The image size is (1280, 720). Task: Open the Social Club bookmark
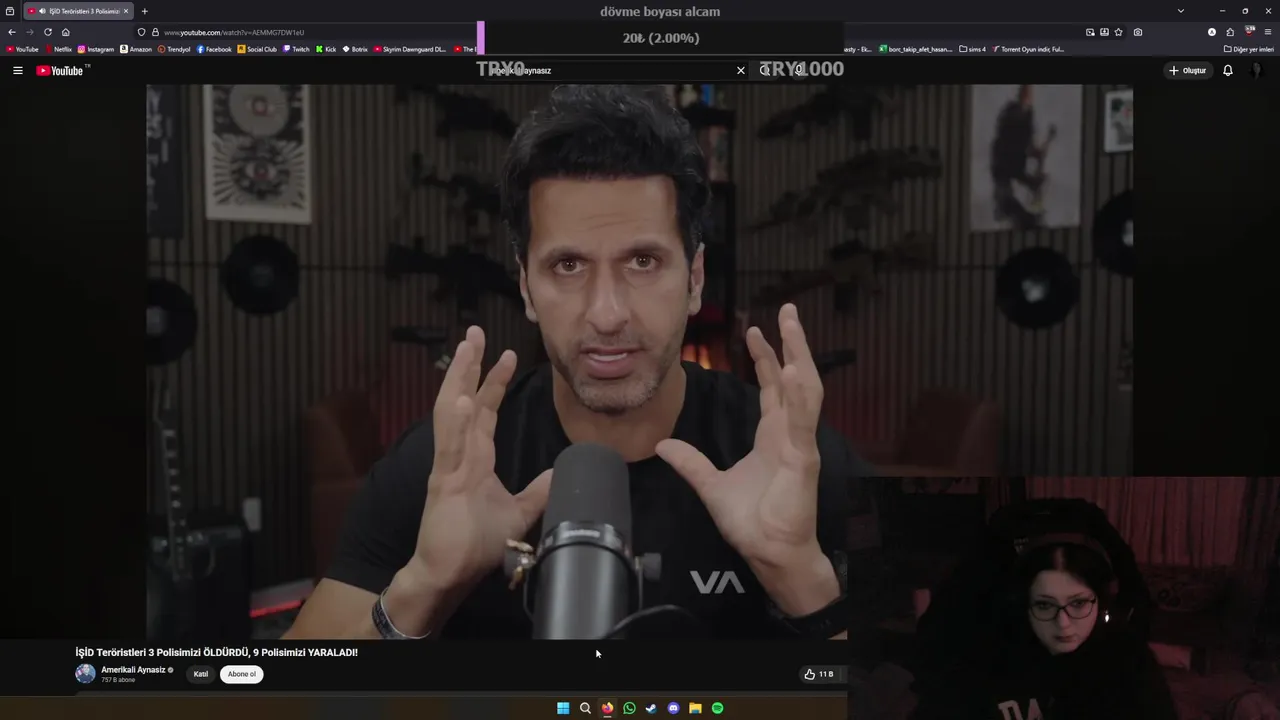click(x=257, y=49)
